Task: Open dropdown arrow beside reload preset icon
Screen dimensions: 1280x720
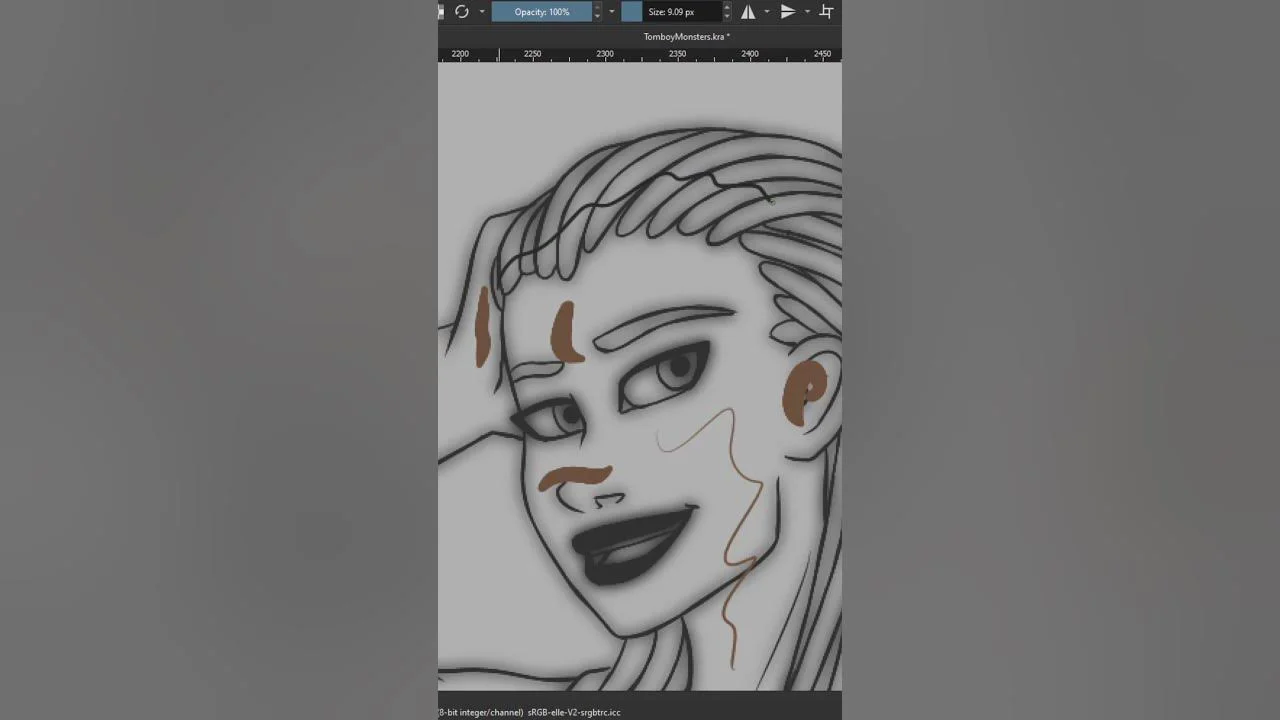Action: 482,12
